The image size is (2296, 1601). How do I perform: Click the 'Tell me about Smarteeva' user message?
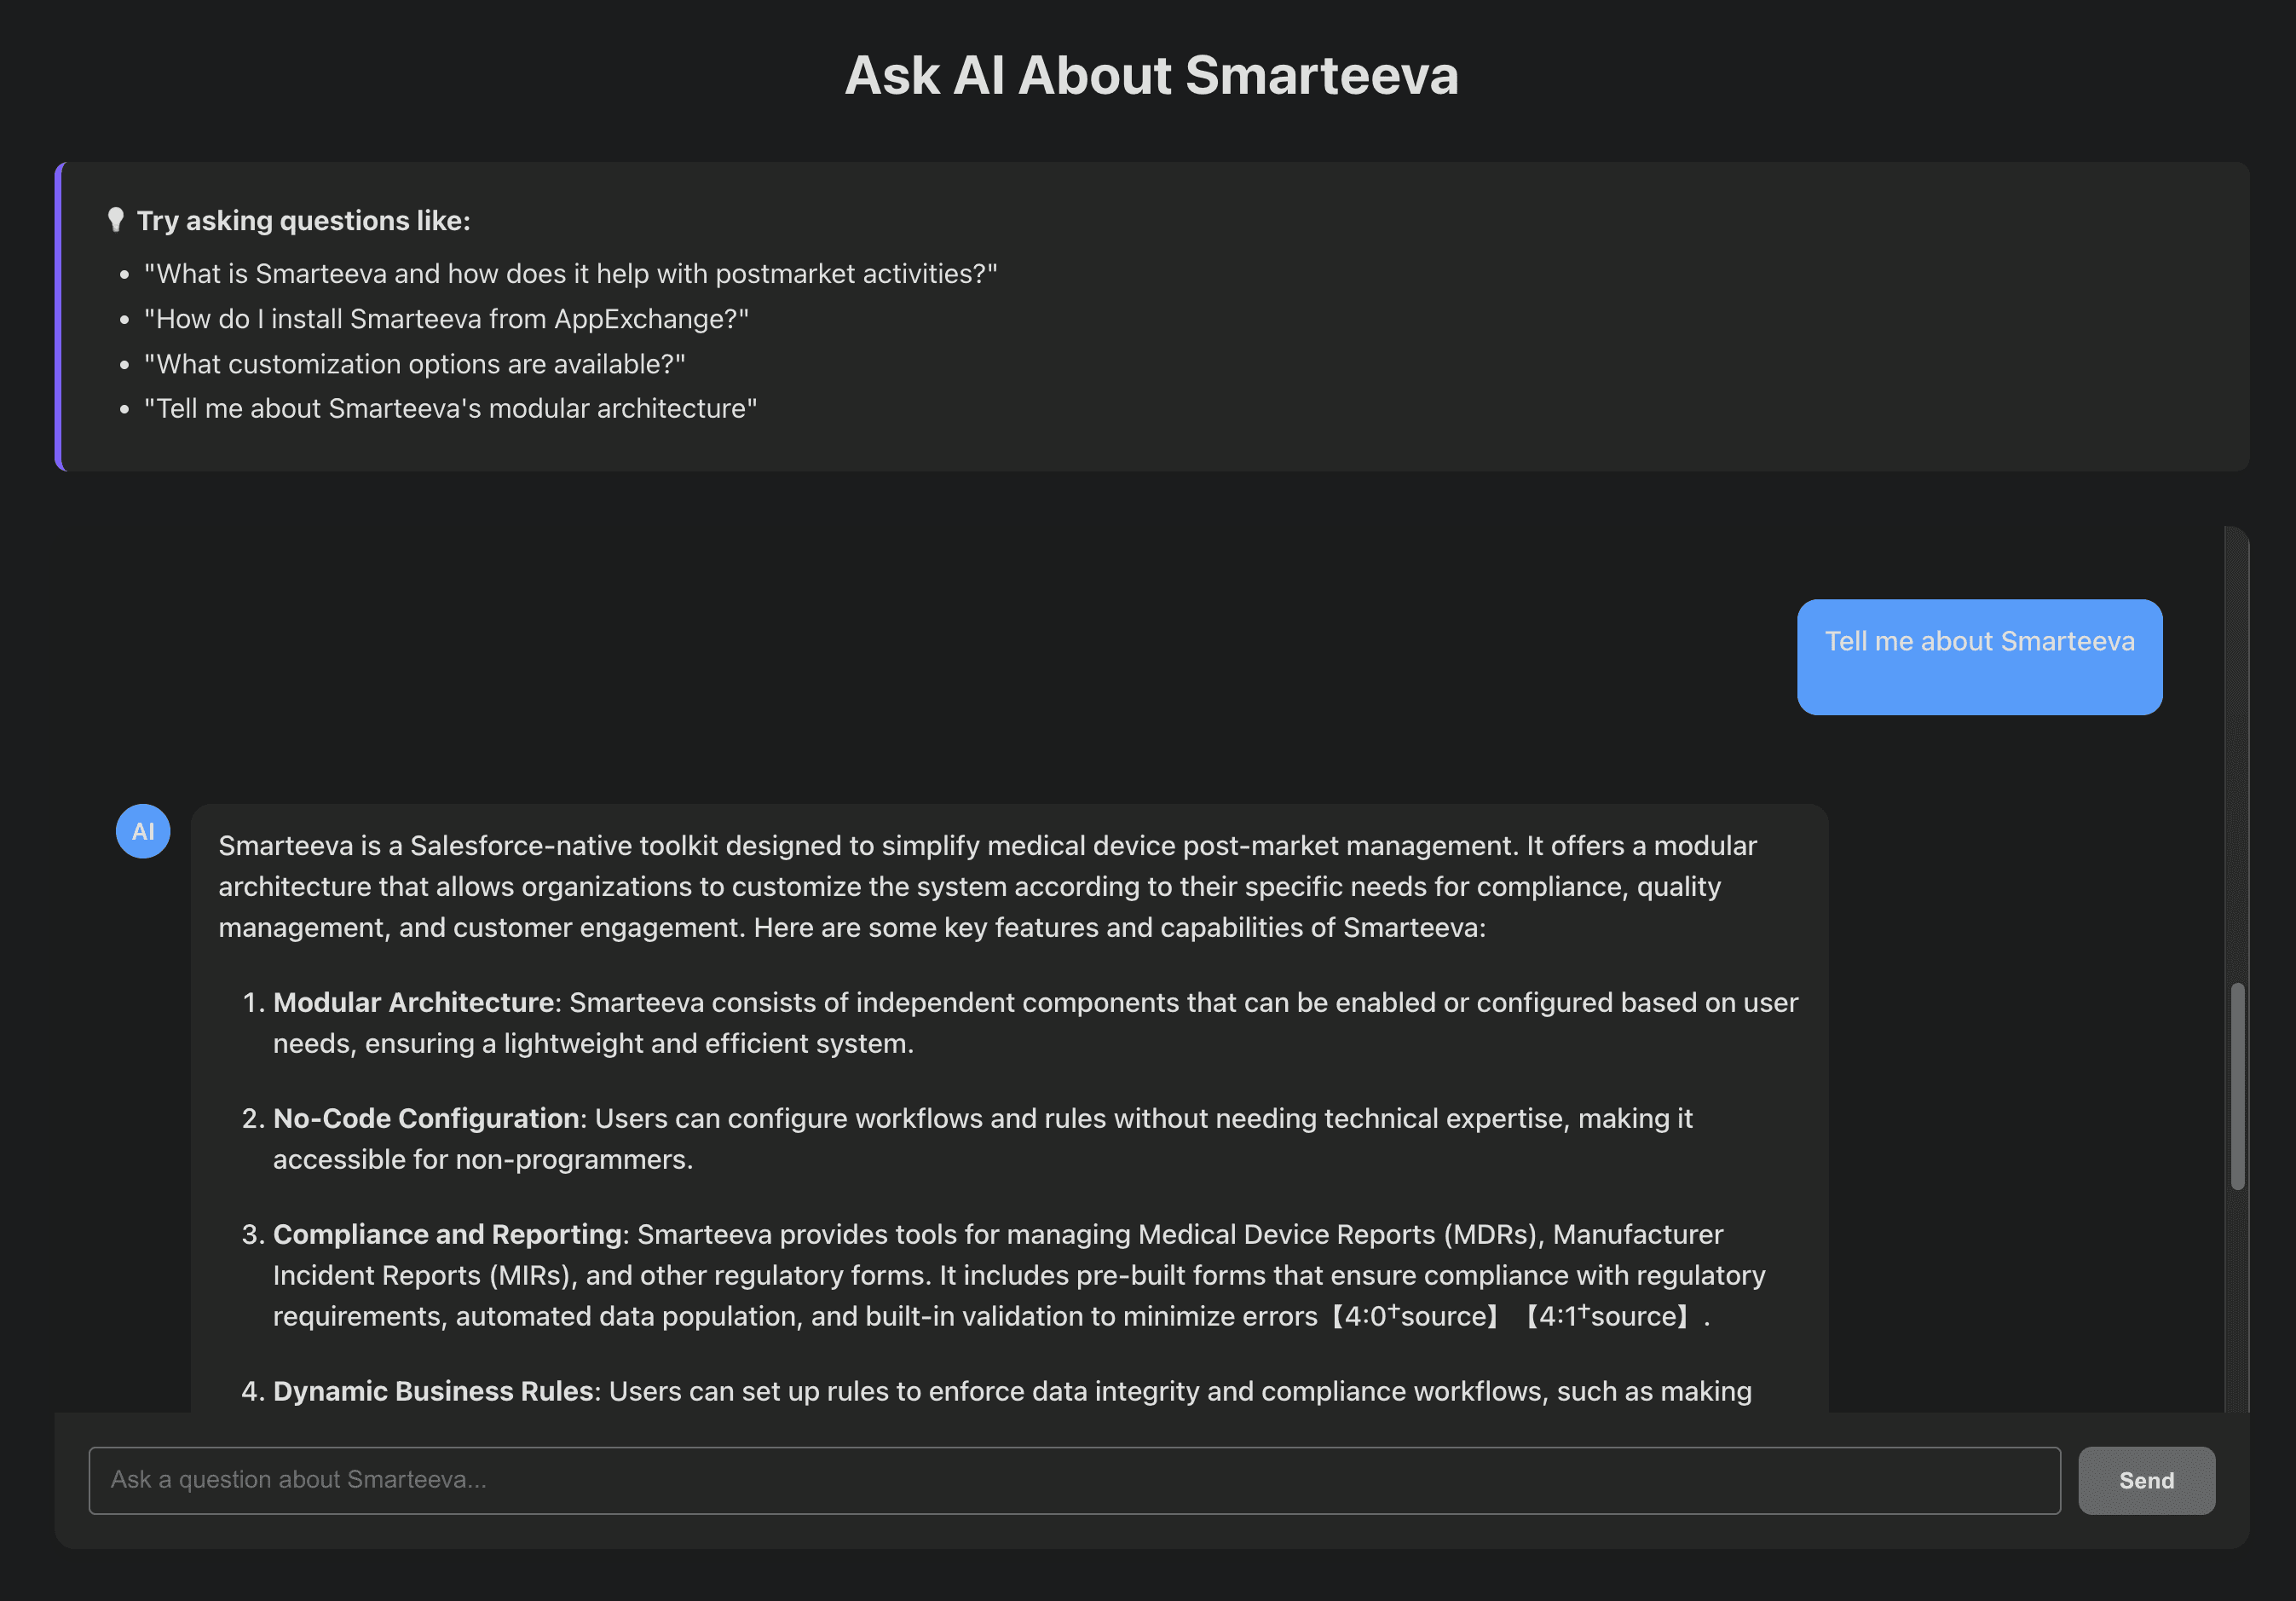(x=1978, y=642)
